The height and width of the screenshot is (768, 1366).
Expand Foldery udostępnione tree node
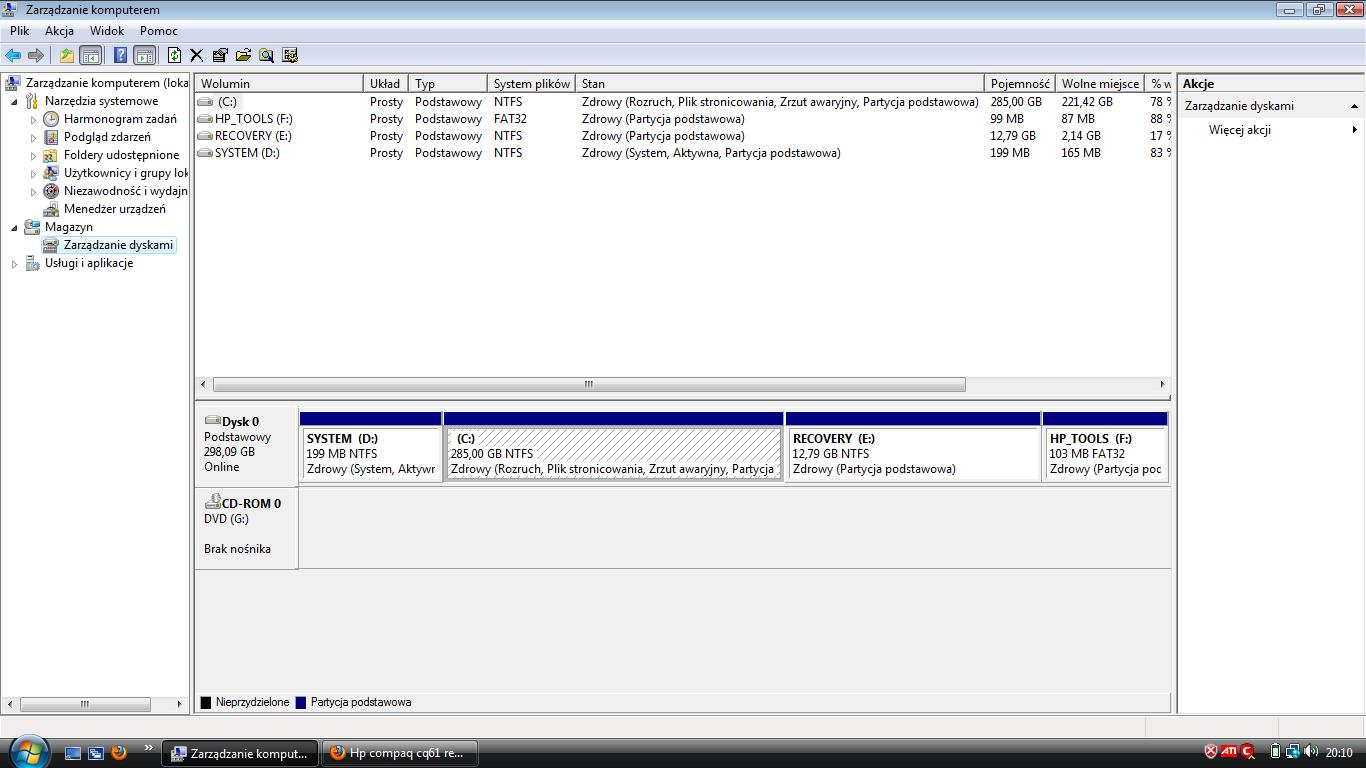point(33,155)
